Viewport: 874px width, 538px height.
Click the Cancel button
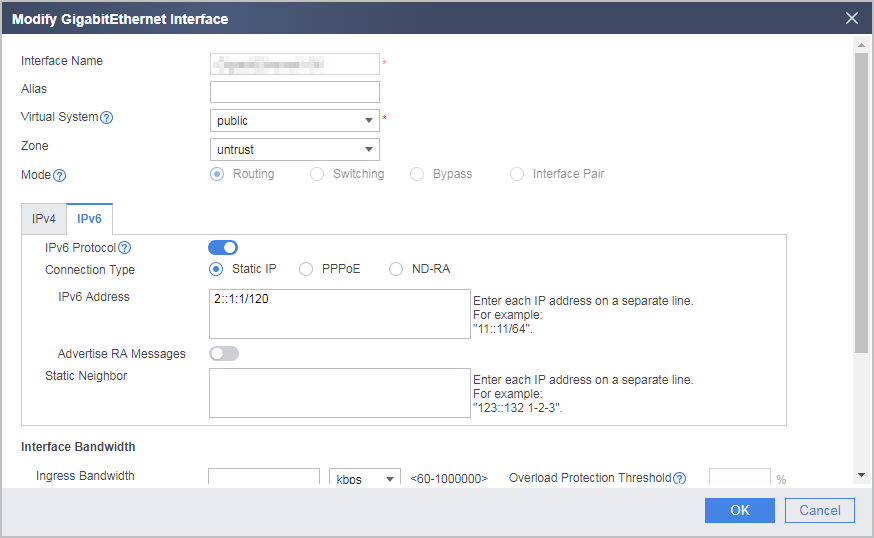[x=819, y=510]
